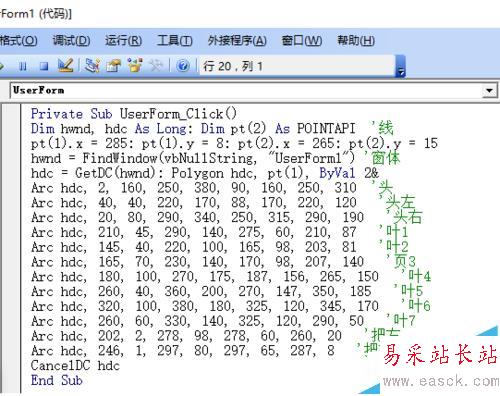Click the POINTAPI type name
Image resolution: width=500 pixels, height=396 pixels.
tap(326, 129)
